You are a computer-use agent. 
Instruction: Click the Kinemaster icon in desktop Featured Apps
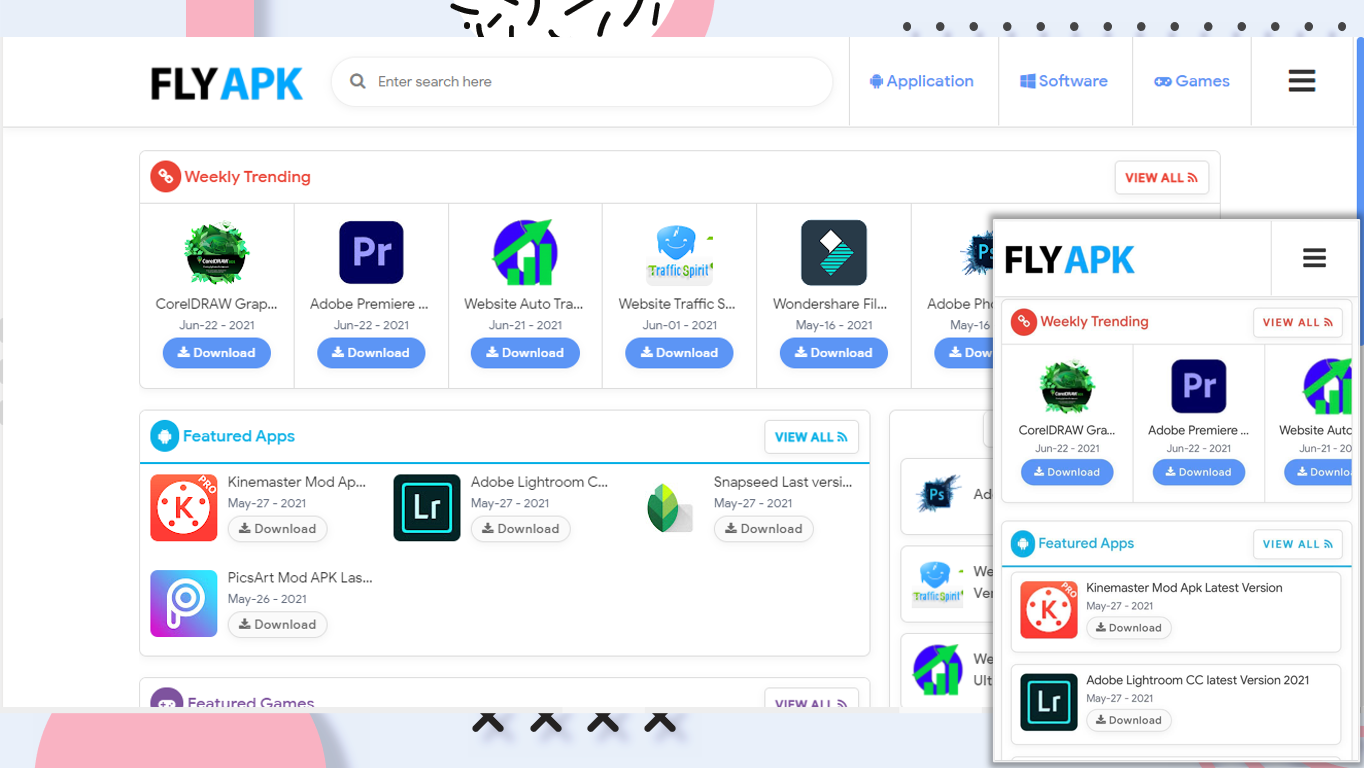[x=184, y=508]
